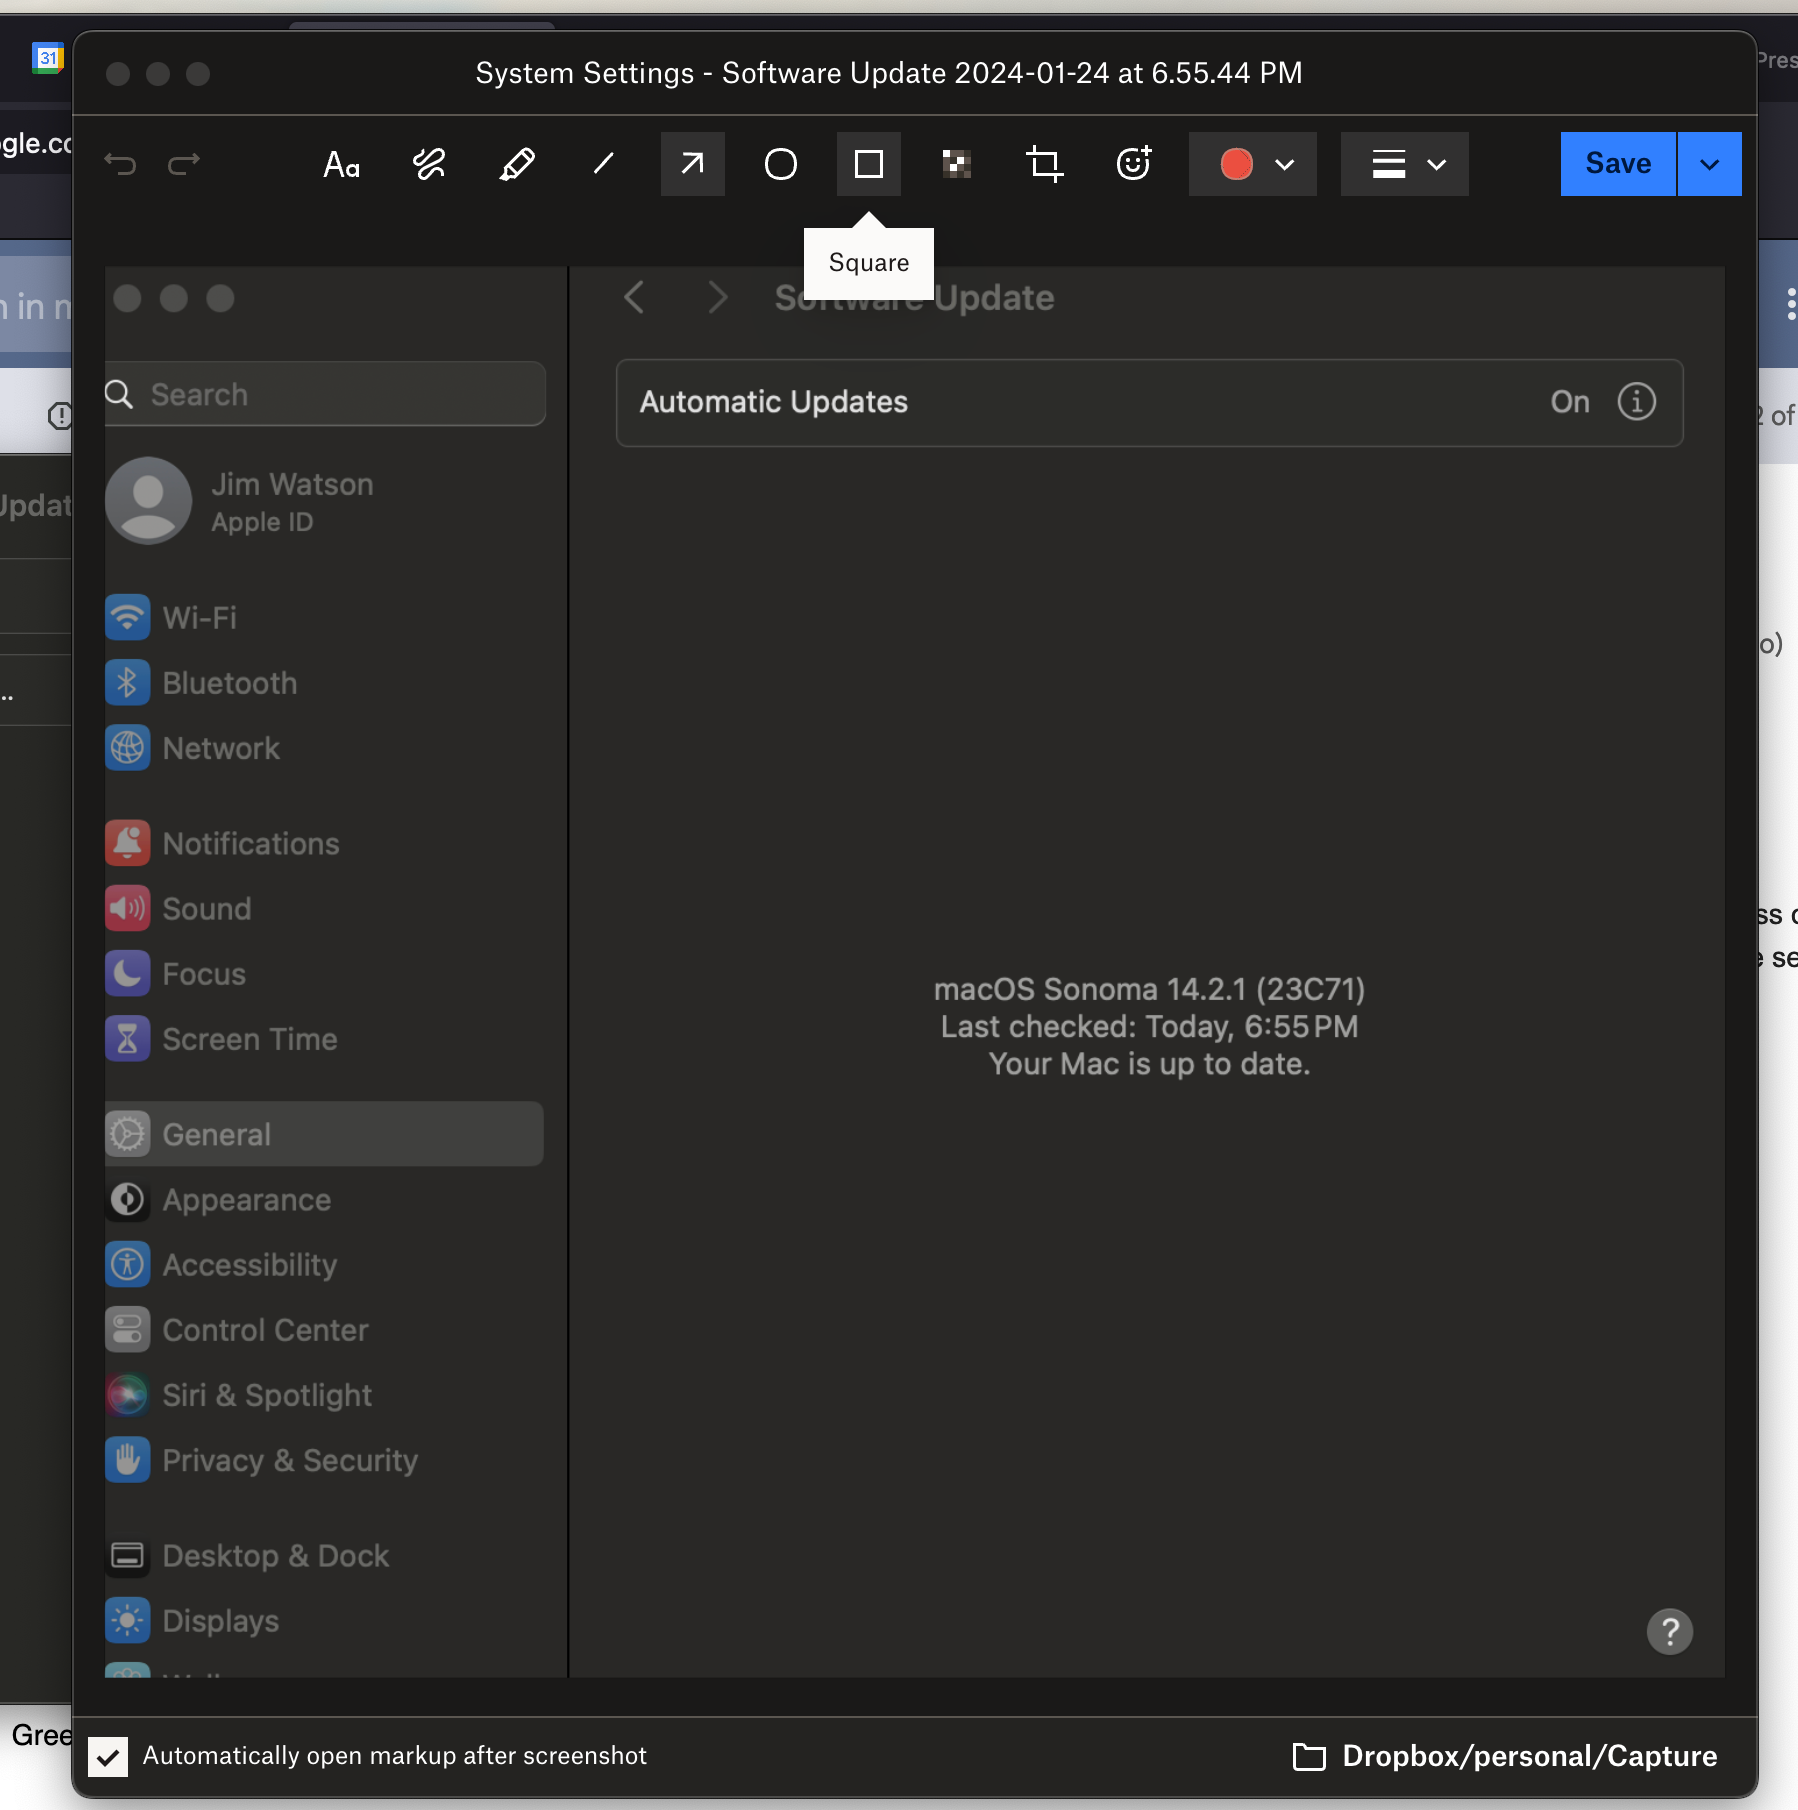The image size is (1798, 1810).
Task: Toggle Automatically open markup after screenshot
Action: point(108,1757)
